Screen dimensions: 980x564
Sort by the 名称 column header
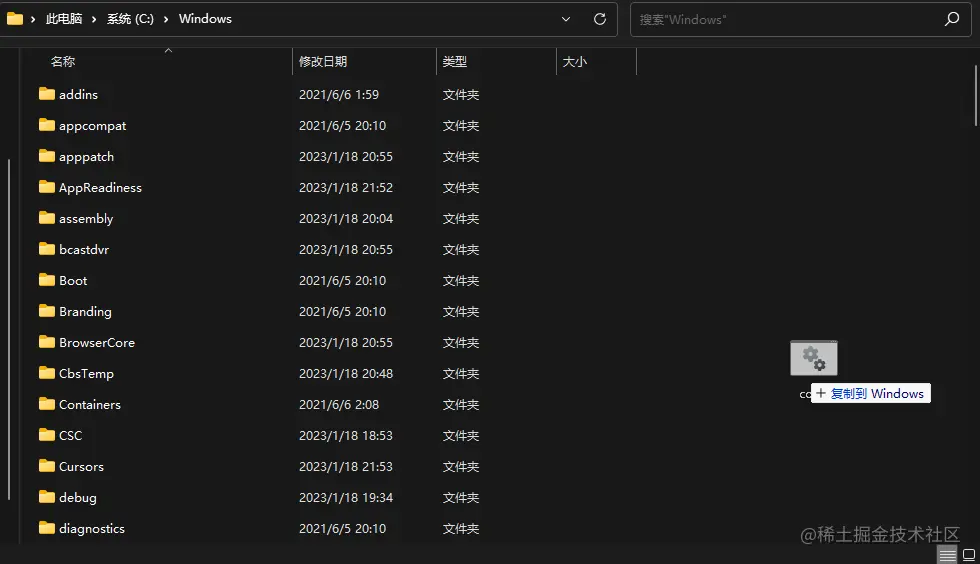click(x=62, y=61)
